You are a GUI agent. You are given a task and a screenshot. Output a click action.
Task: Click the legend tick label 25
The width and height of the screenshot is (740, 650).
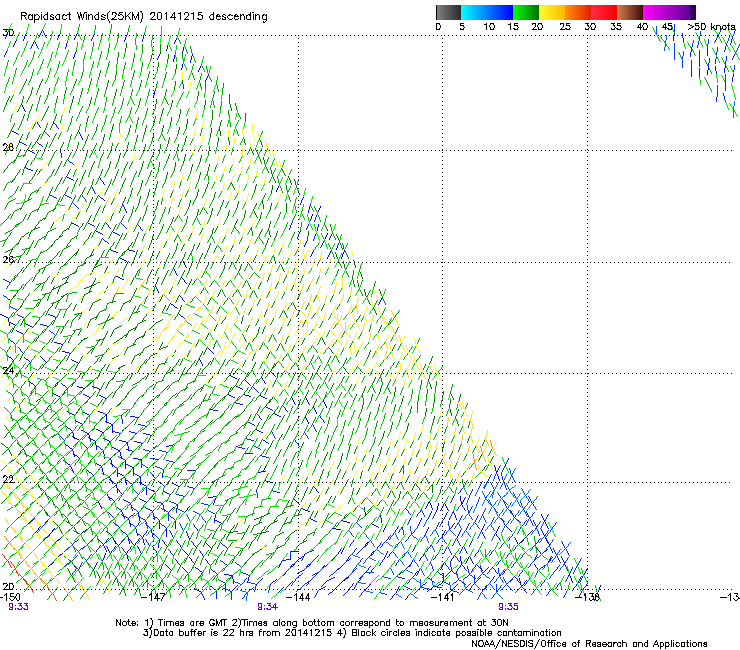click(x=565, y=27)
